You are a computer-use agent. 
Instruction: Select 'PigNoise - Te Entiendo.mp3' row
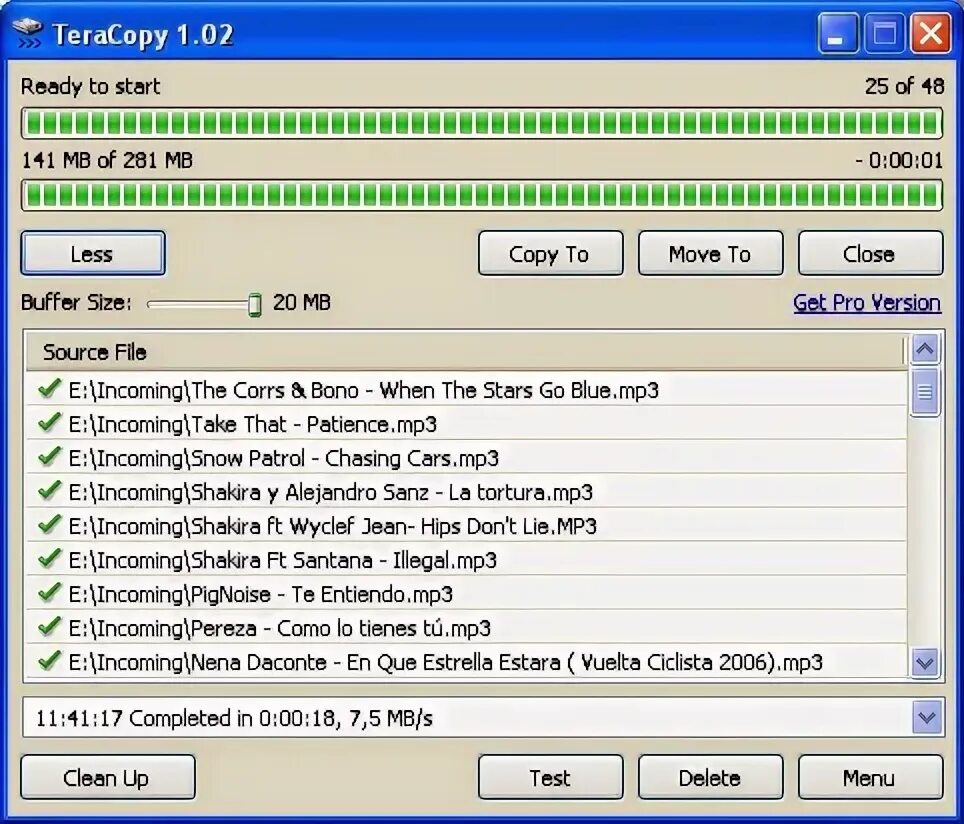(466, 593)
